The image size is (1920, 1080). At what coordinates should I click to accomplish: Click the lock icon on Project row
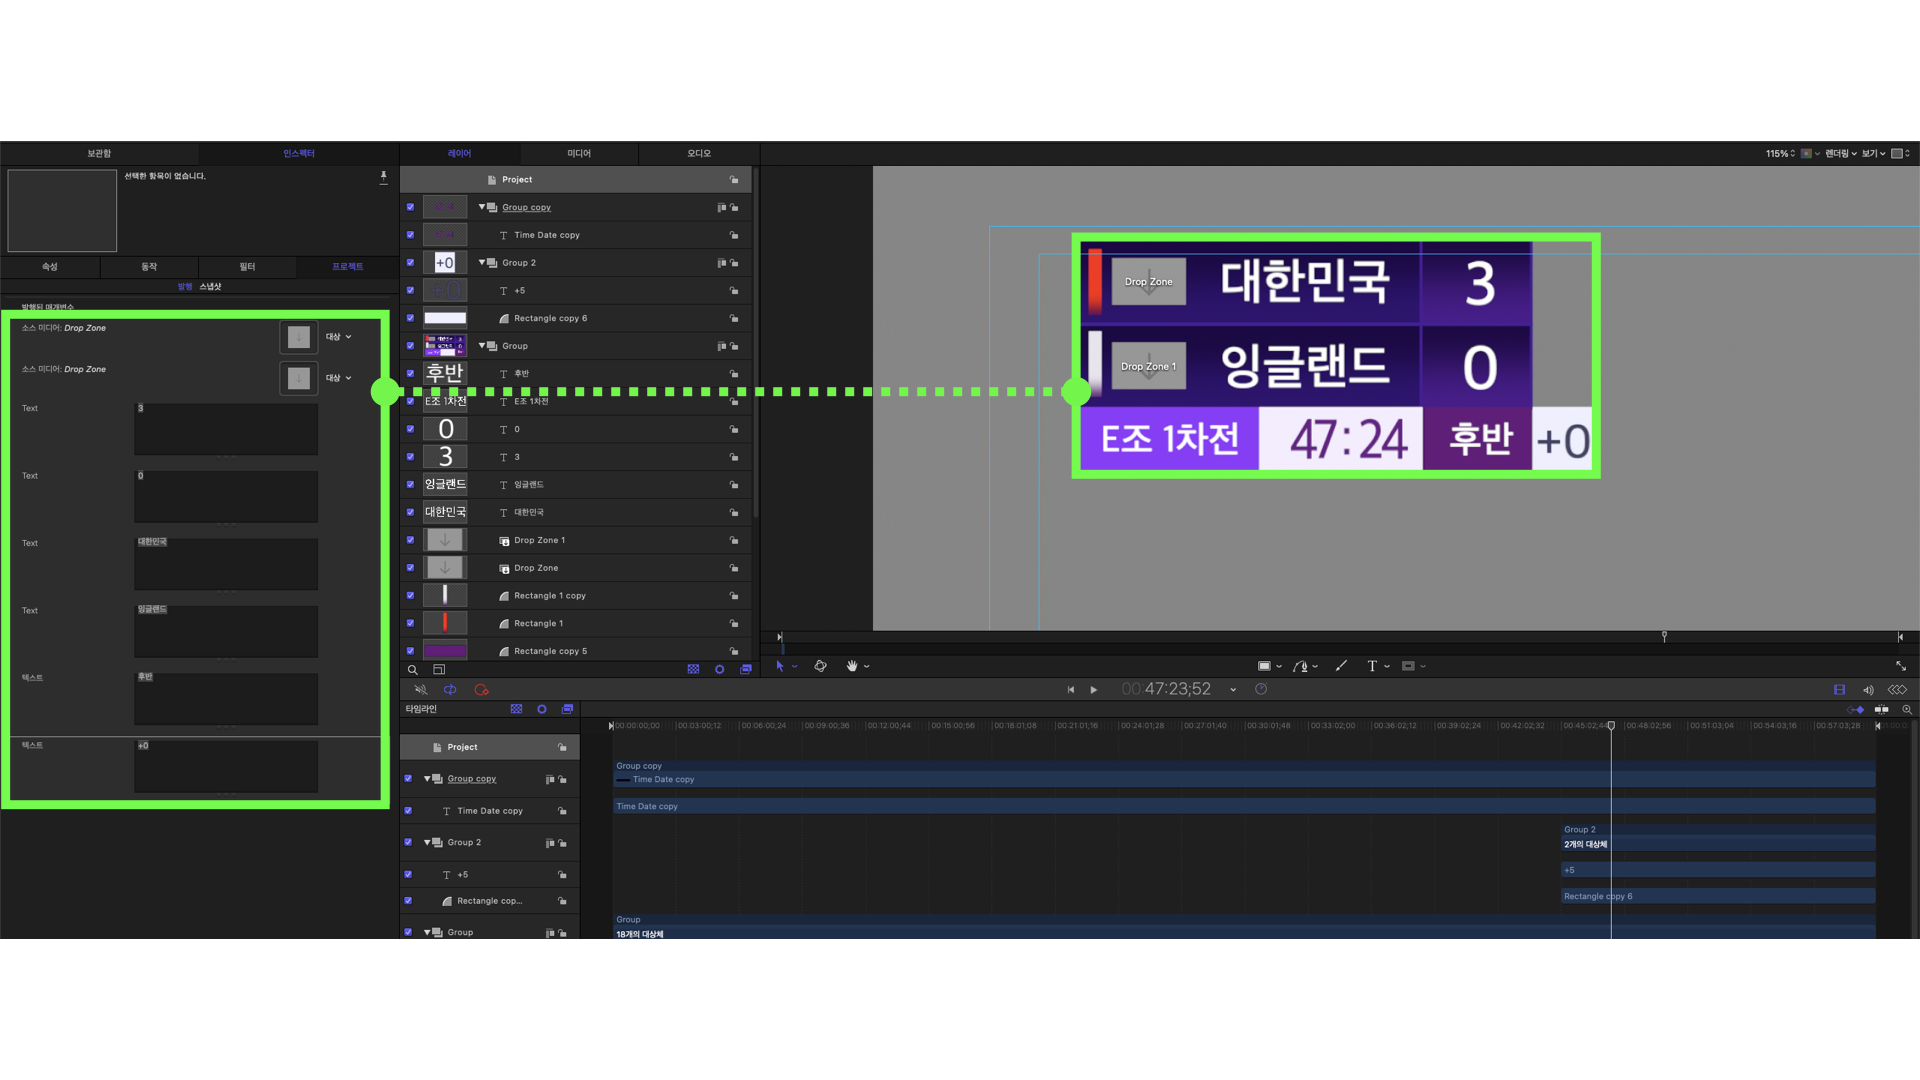(x=734, y=180)
